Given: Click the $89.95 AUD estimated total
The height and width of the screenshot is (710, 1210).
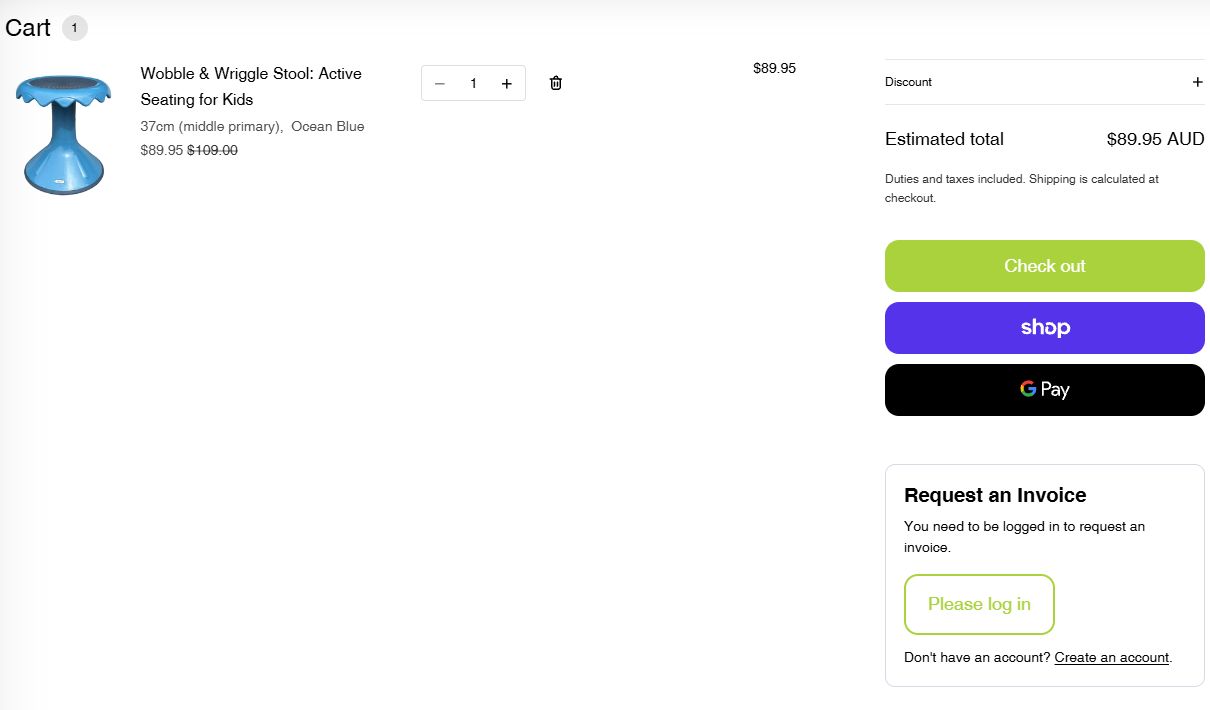Looking at the screenshot, I should pyautogui.click(x=1155, y=139).
